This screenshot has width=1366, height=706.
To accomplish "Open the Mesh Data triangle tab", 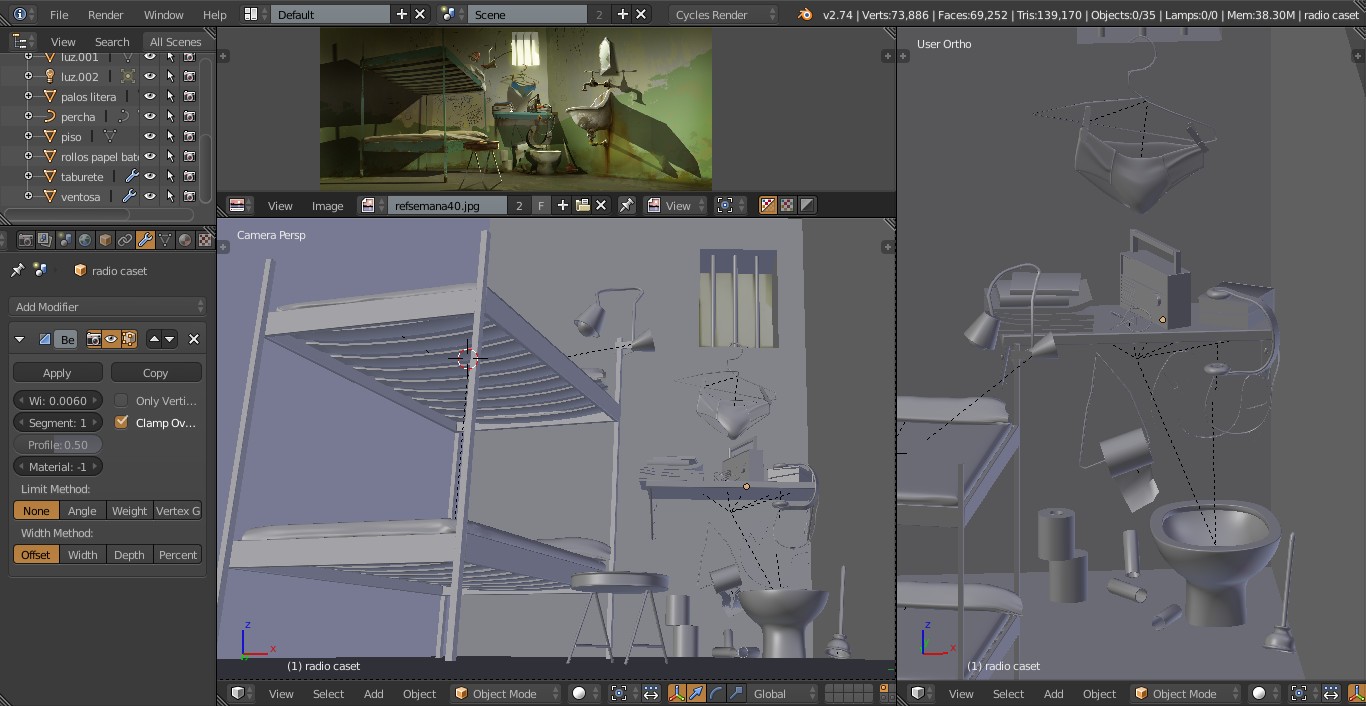I will click(165, 240).
